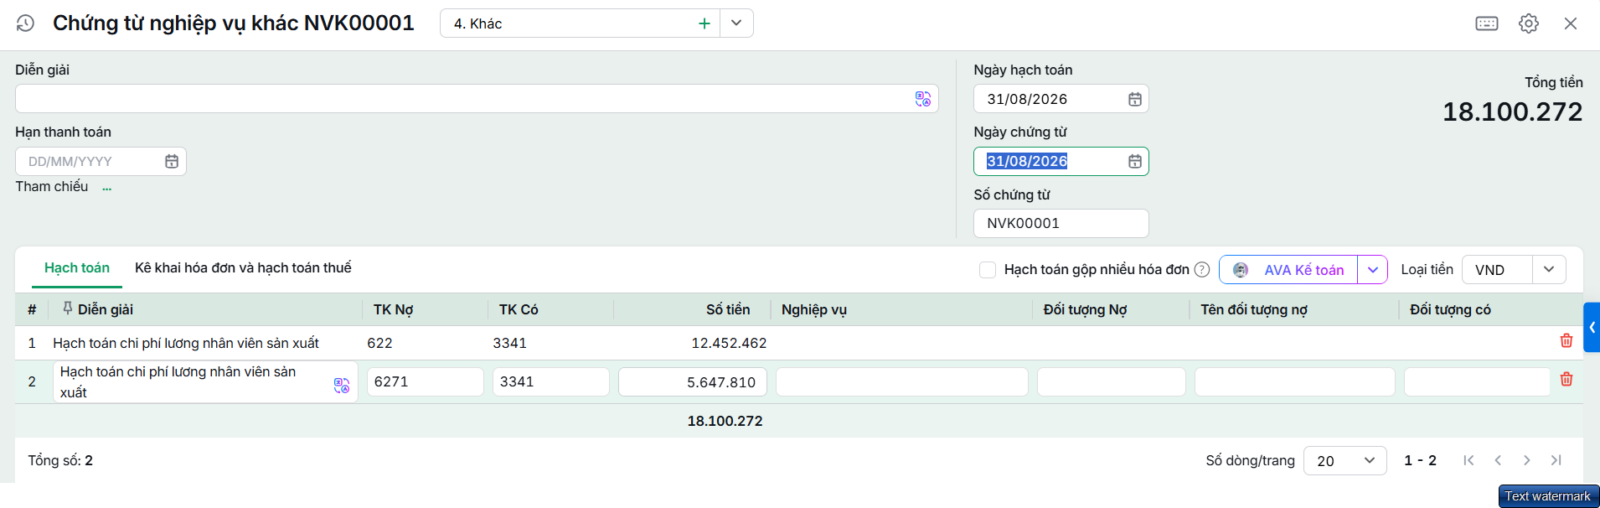
Task: Click the AVA Kế toán button
Action: click(x=1289, y=269)
